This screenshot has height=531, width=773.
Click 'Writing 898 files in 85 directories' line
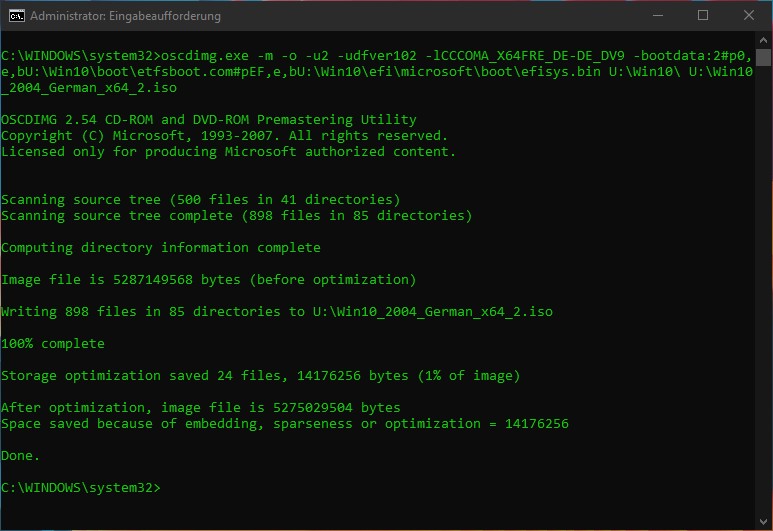tap(277, 312)
